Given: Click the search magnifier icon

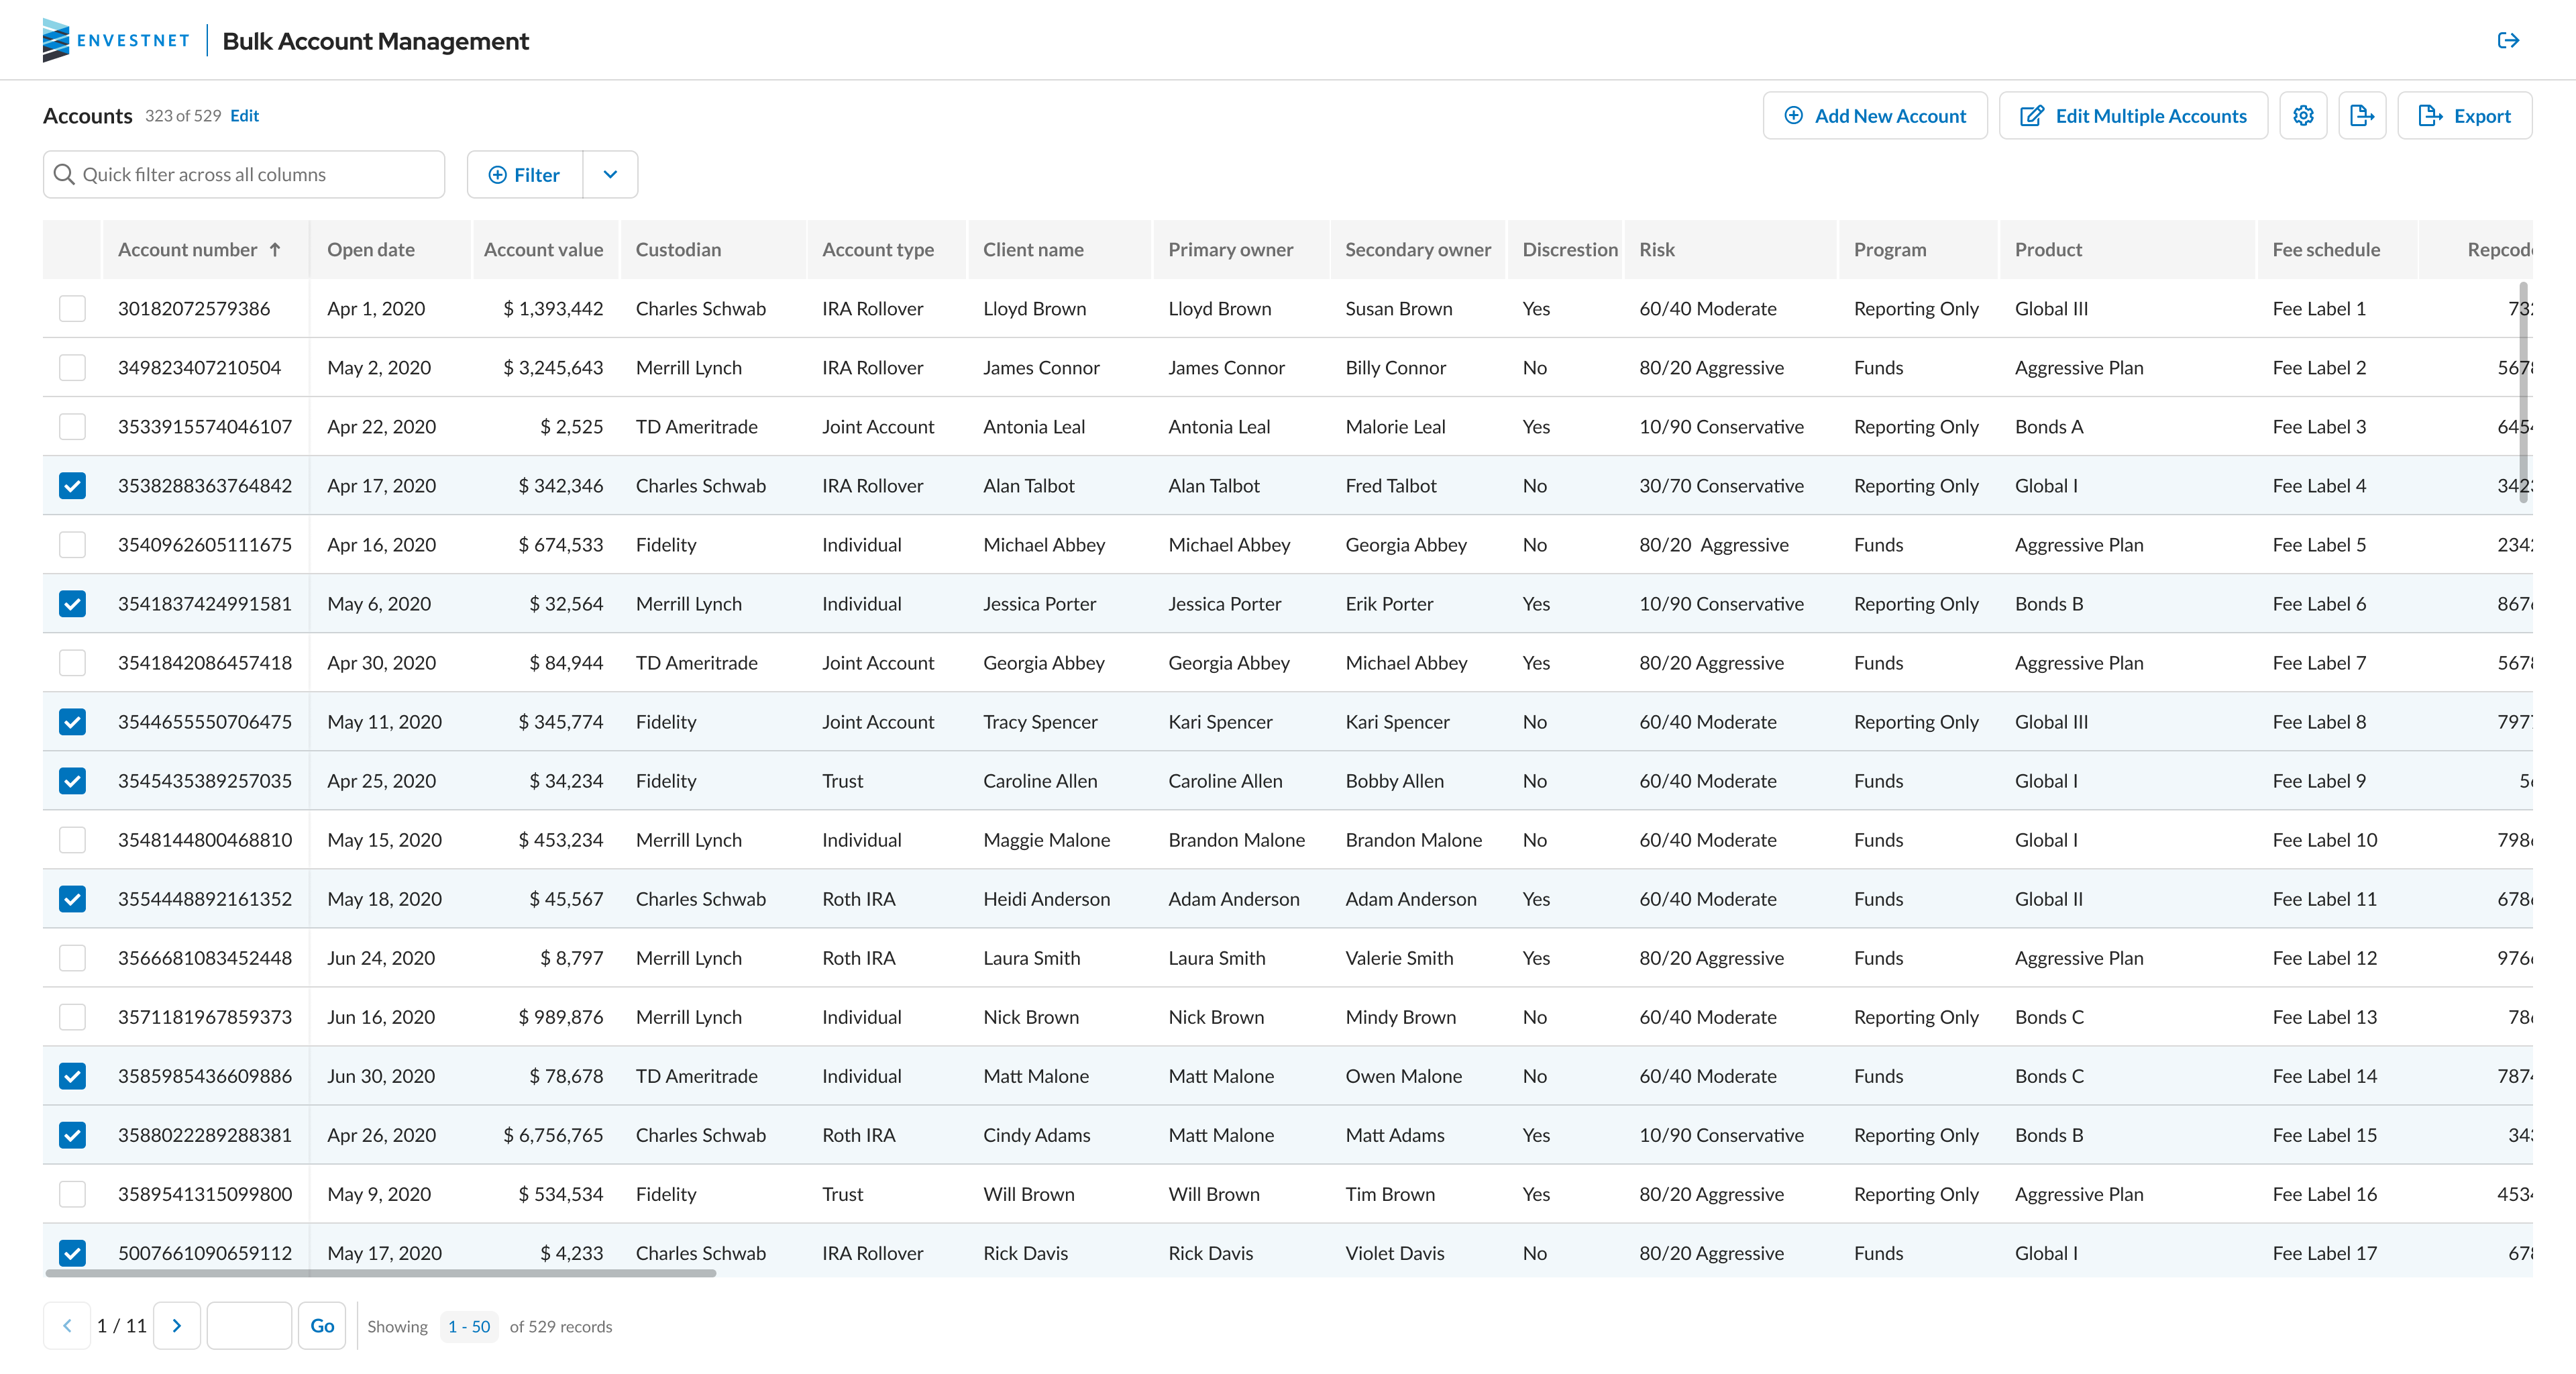Looking at the screenshot, I should pyautogui.click(x=64, y=175).
